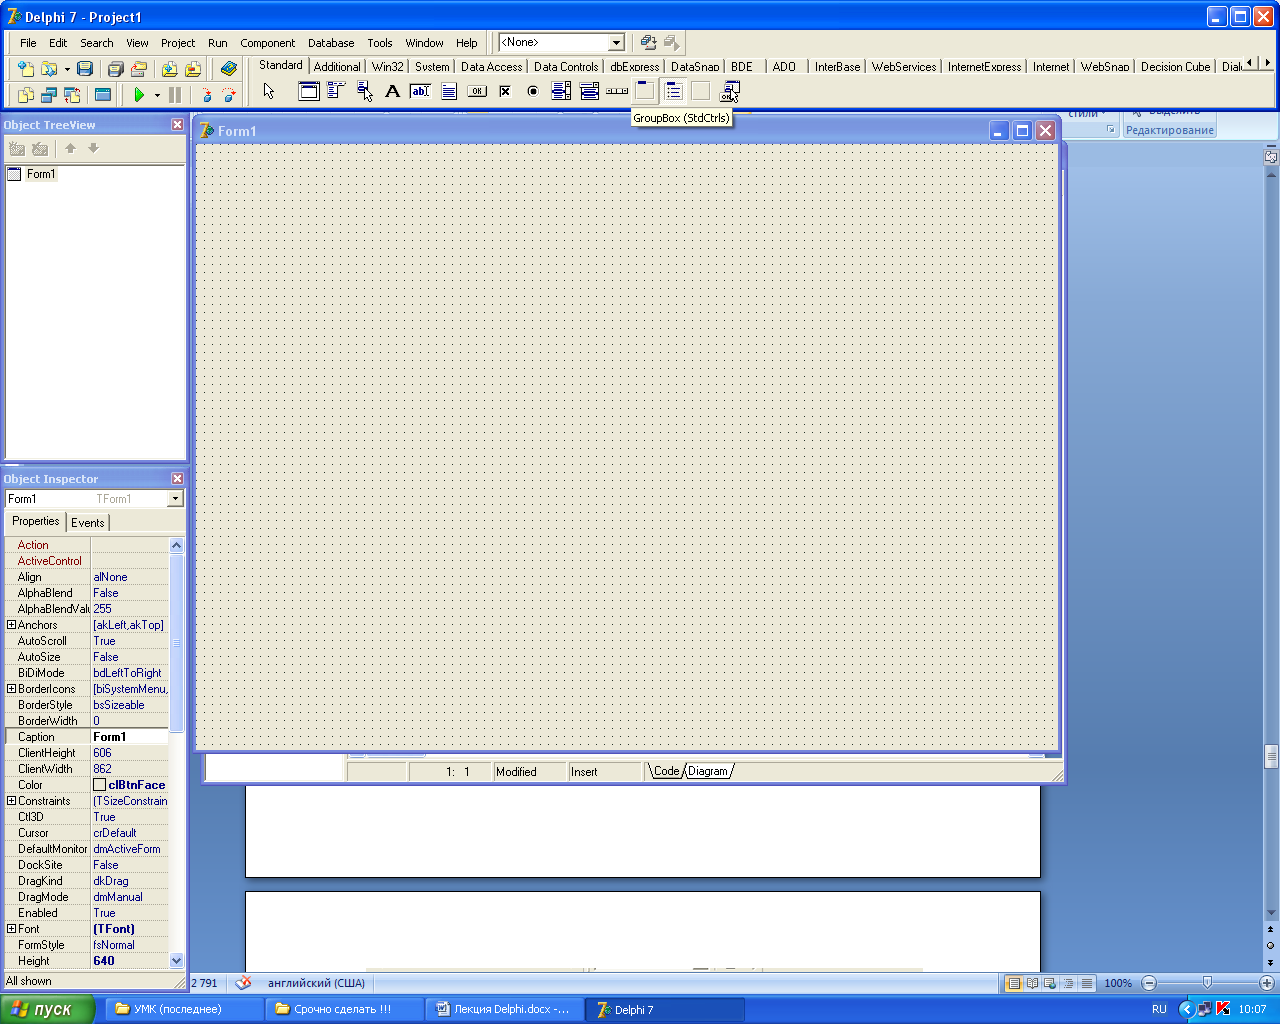Select the ComboBox component

coord(589,91)
